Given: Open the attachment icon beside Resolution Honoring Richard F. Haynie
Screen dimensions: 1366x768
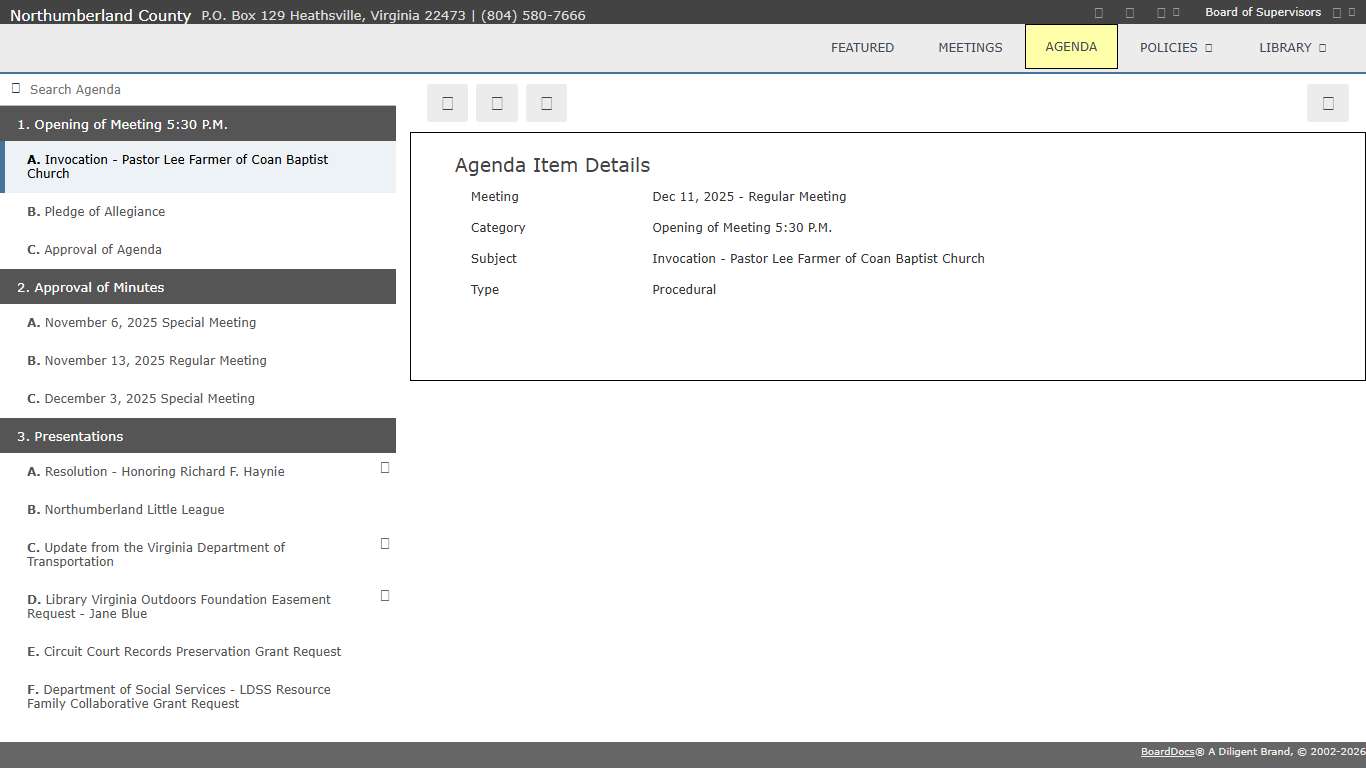Looking at the screenshot, I should [385, 467].
